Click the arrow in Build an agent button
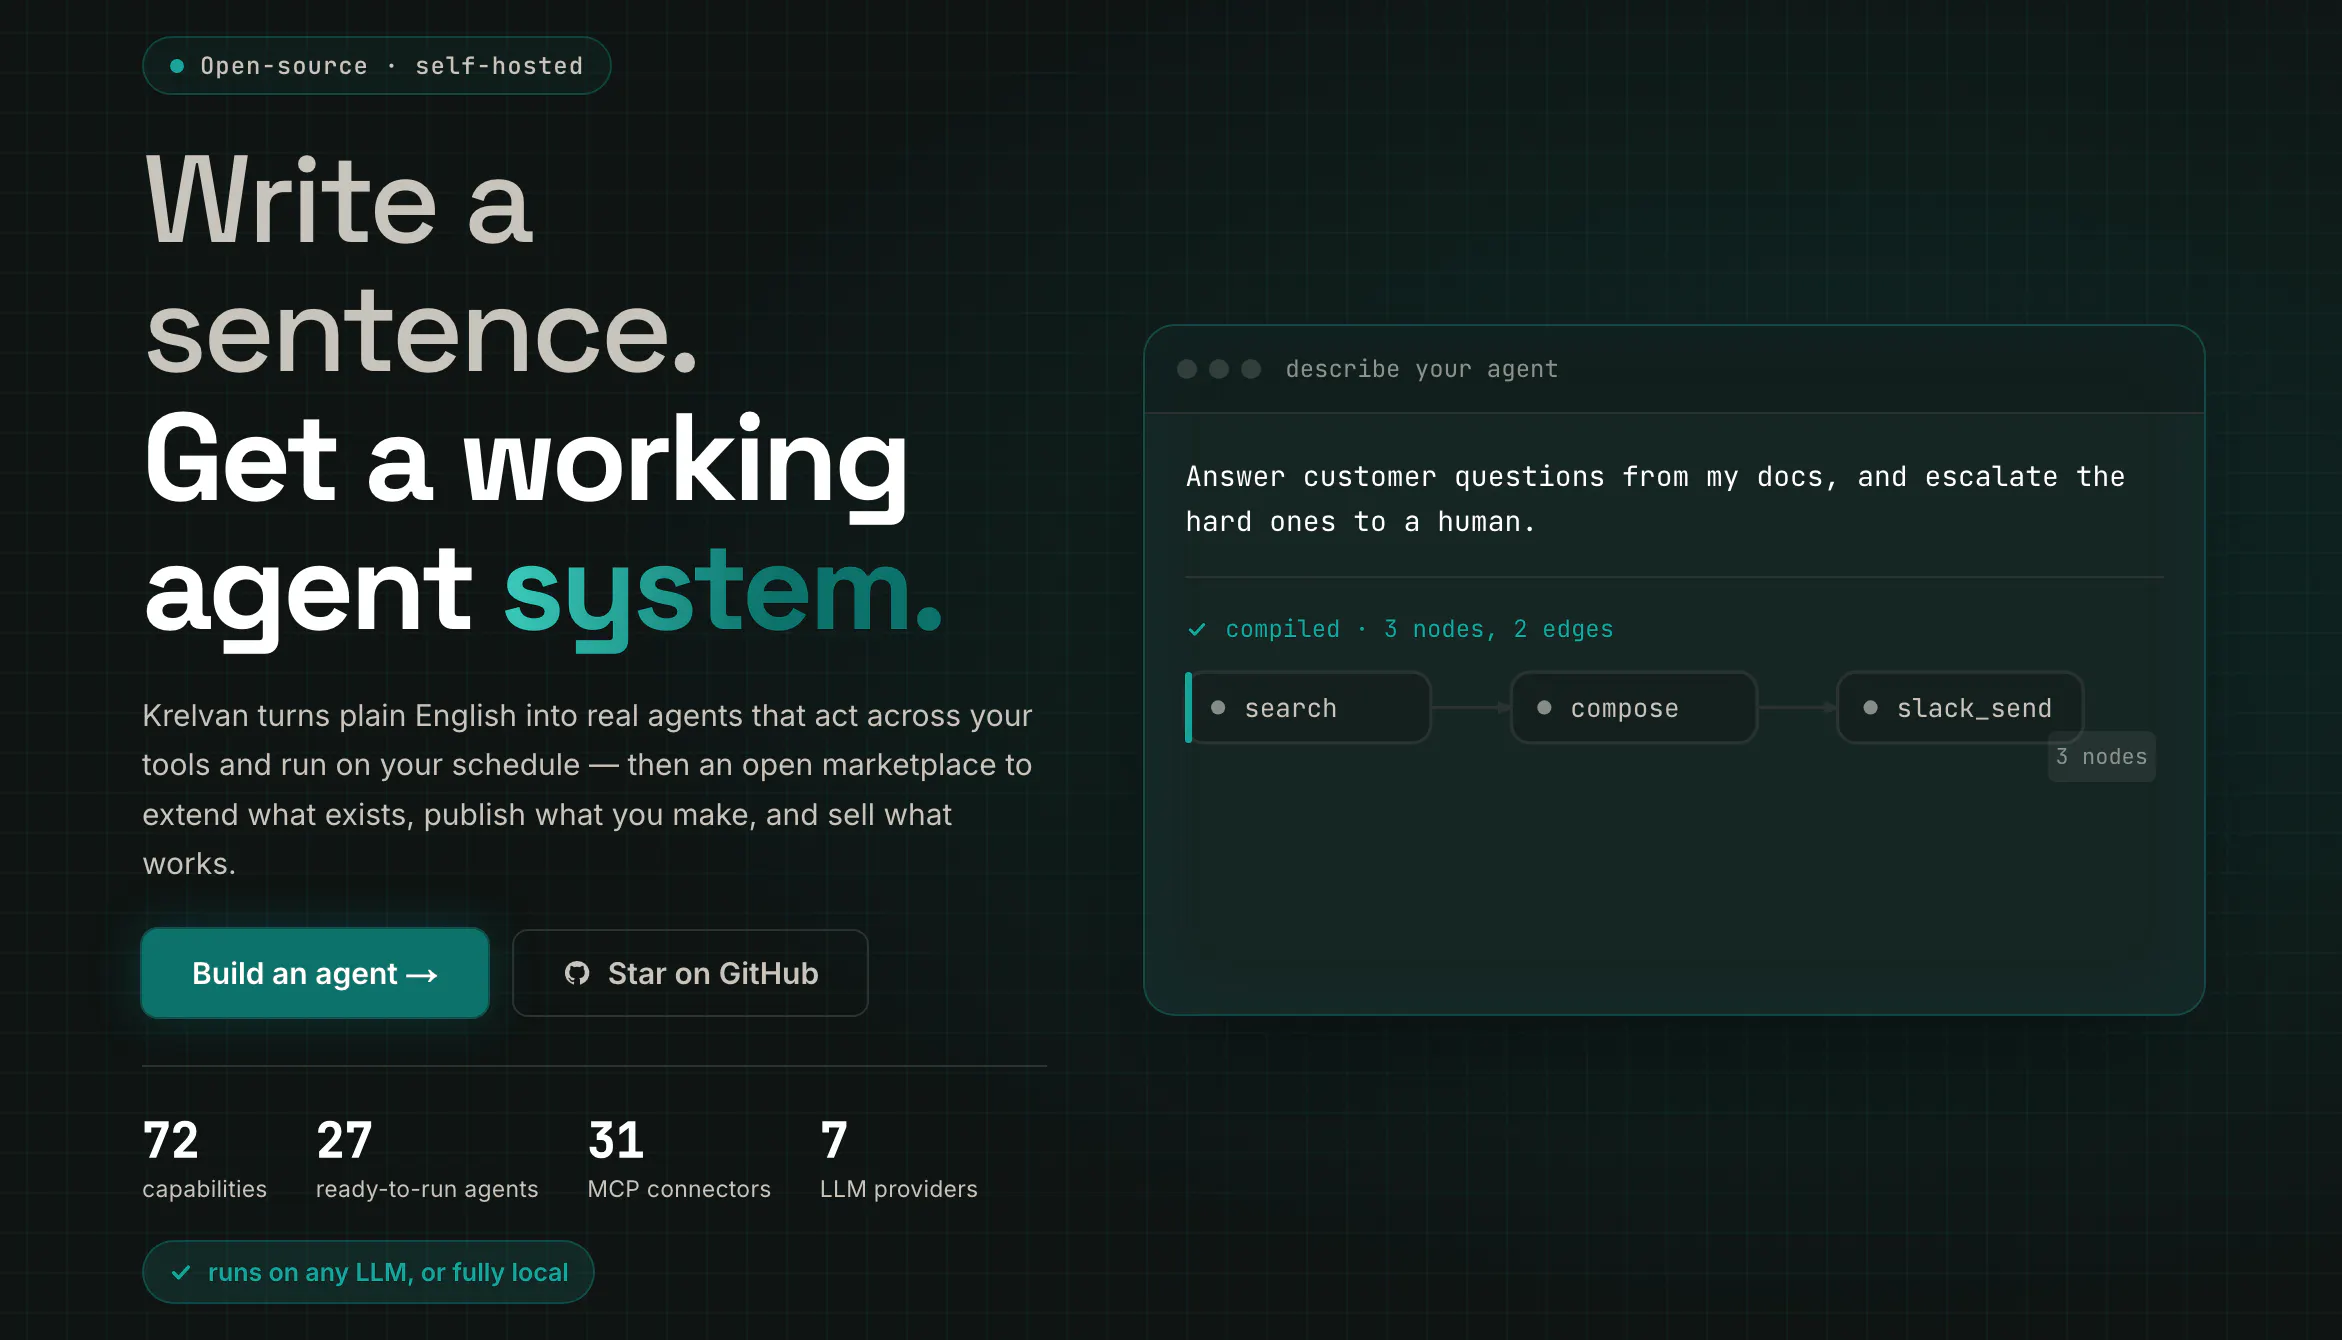 pyautogui.click(x=422, y=975)
